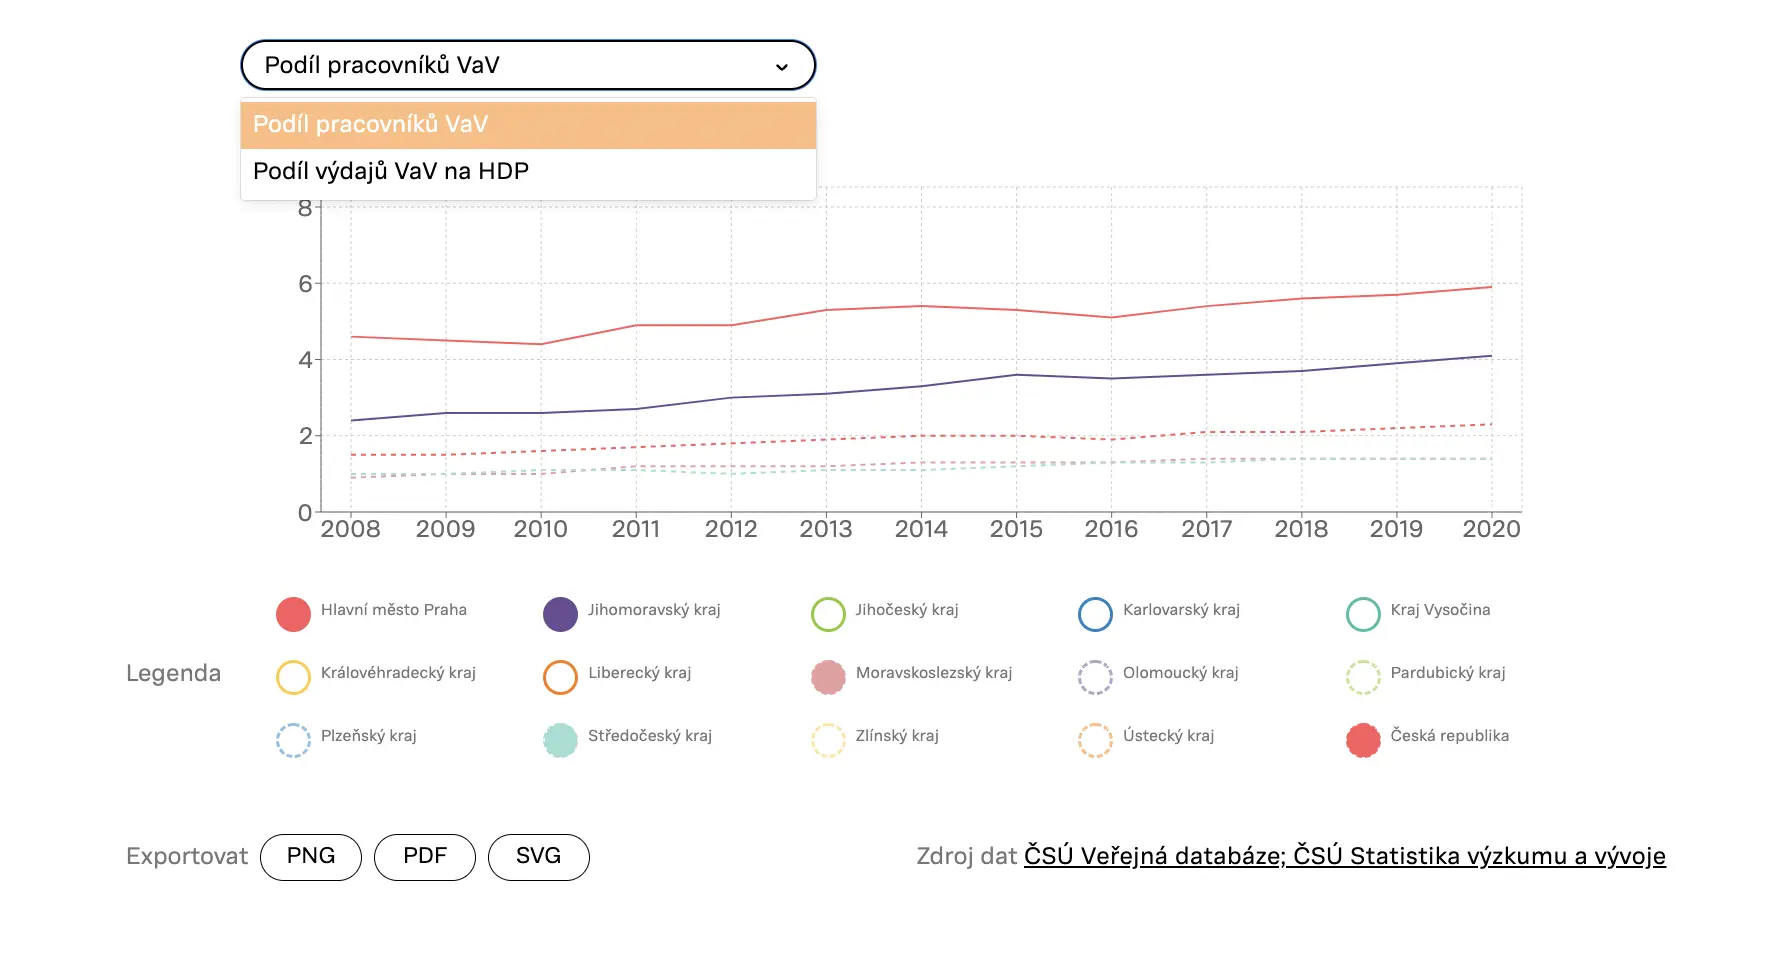Export chart as PDF

(425, 857)
